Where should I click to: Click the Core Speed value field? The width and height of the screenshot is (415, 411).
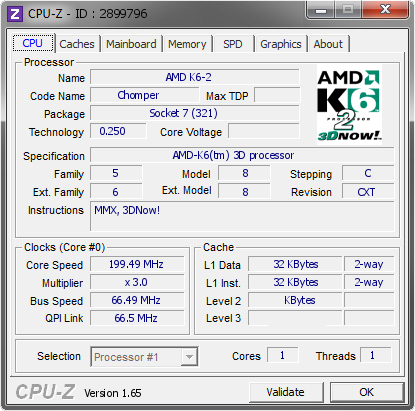[137, 264]
